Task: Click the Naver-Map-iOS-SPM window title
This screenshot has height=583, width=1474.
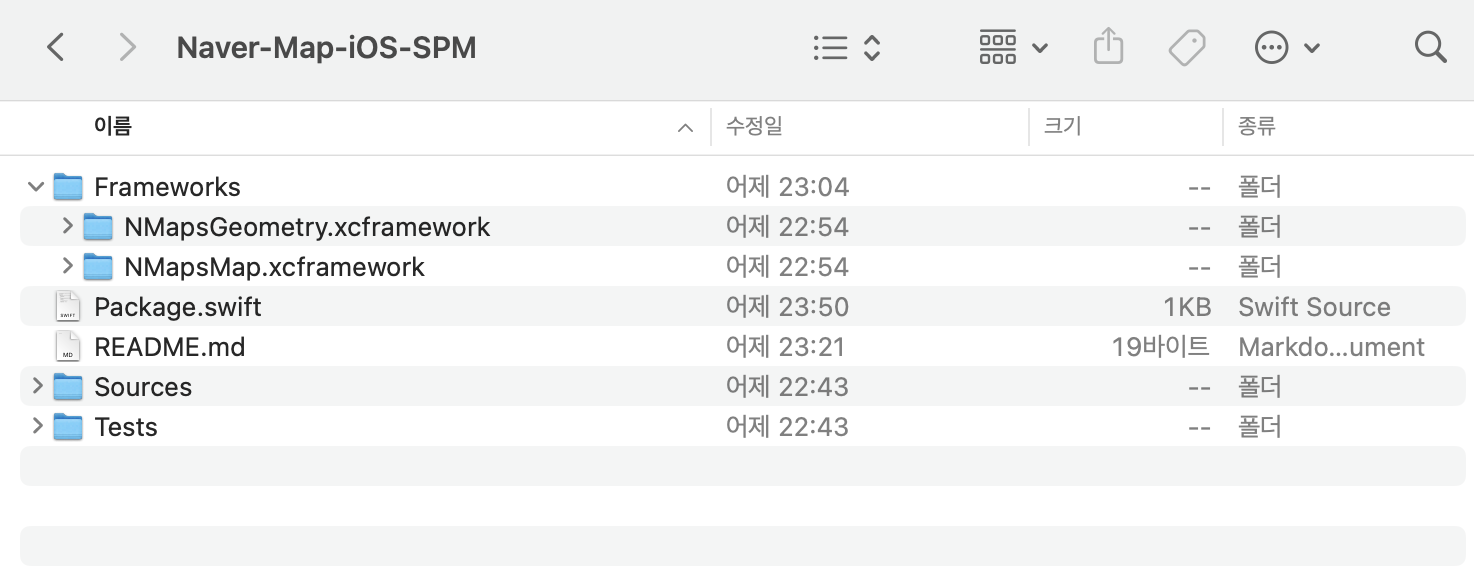Action: tap(326, 47)
